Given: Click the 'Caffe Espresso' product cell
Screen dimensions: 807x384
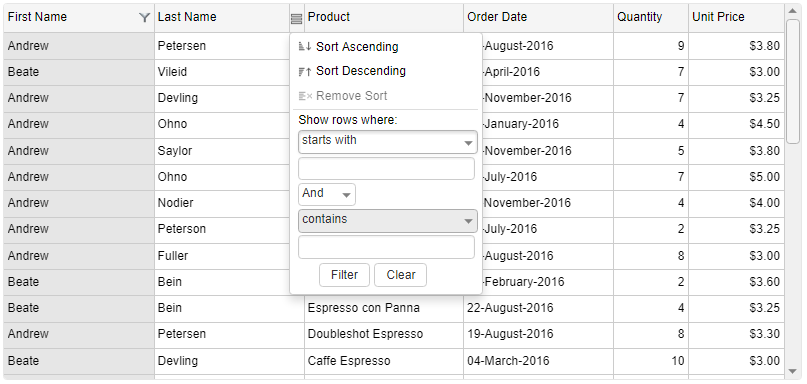Looking at the screenshot, I should 384,361.
